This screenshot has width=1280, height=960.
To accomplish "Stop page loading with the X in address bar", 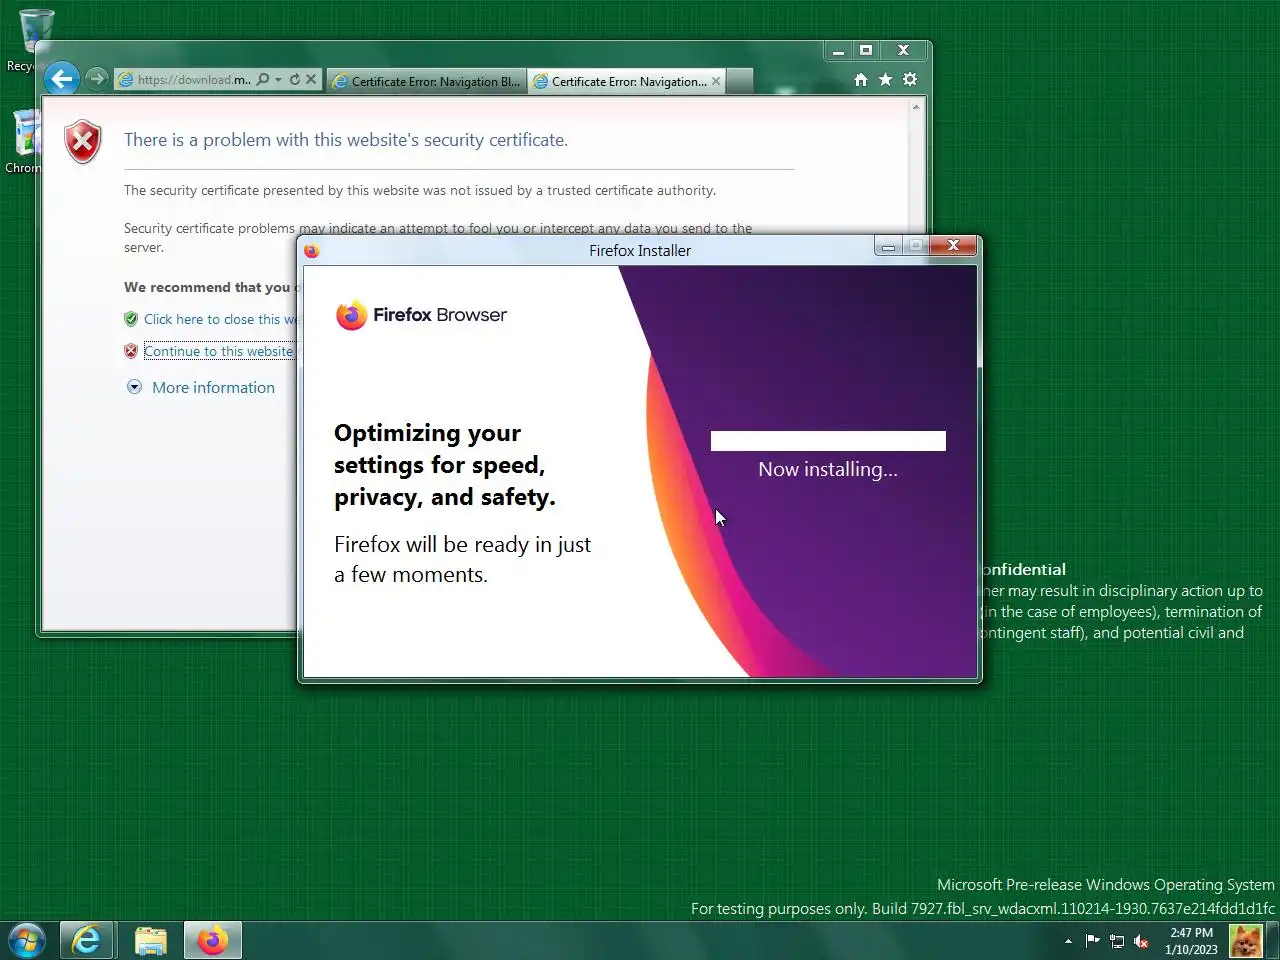I will [311, 80].
